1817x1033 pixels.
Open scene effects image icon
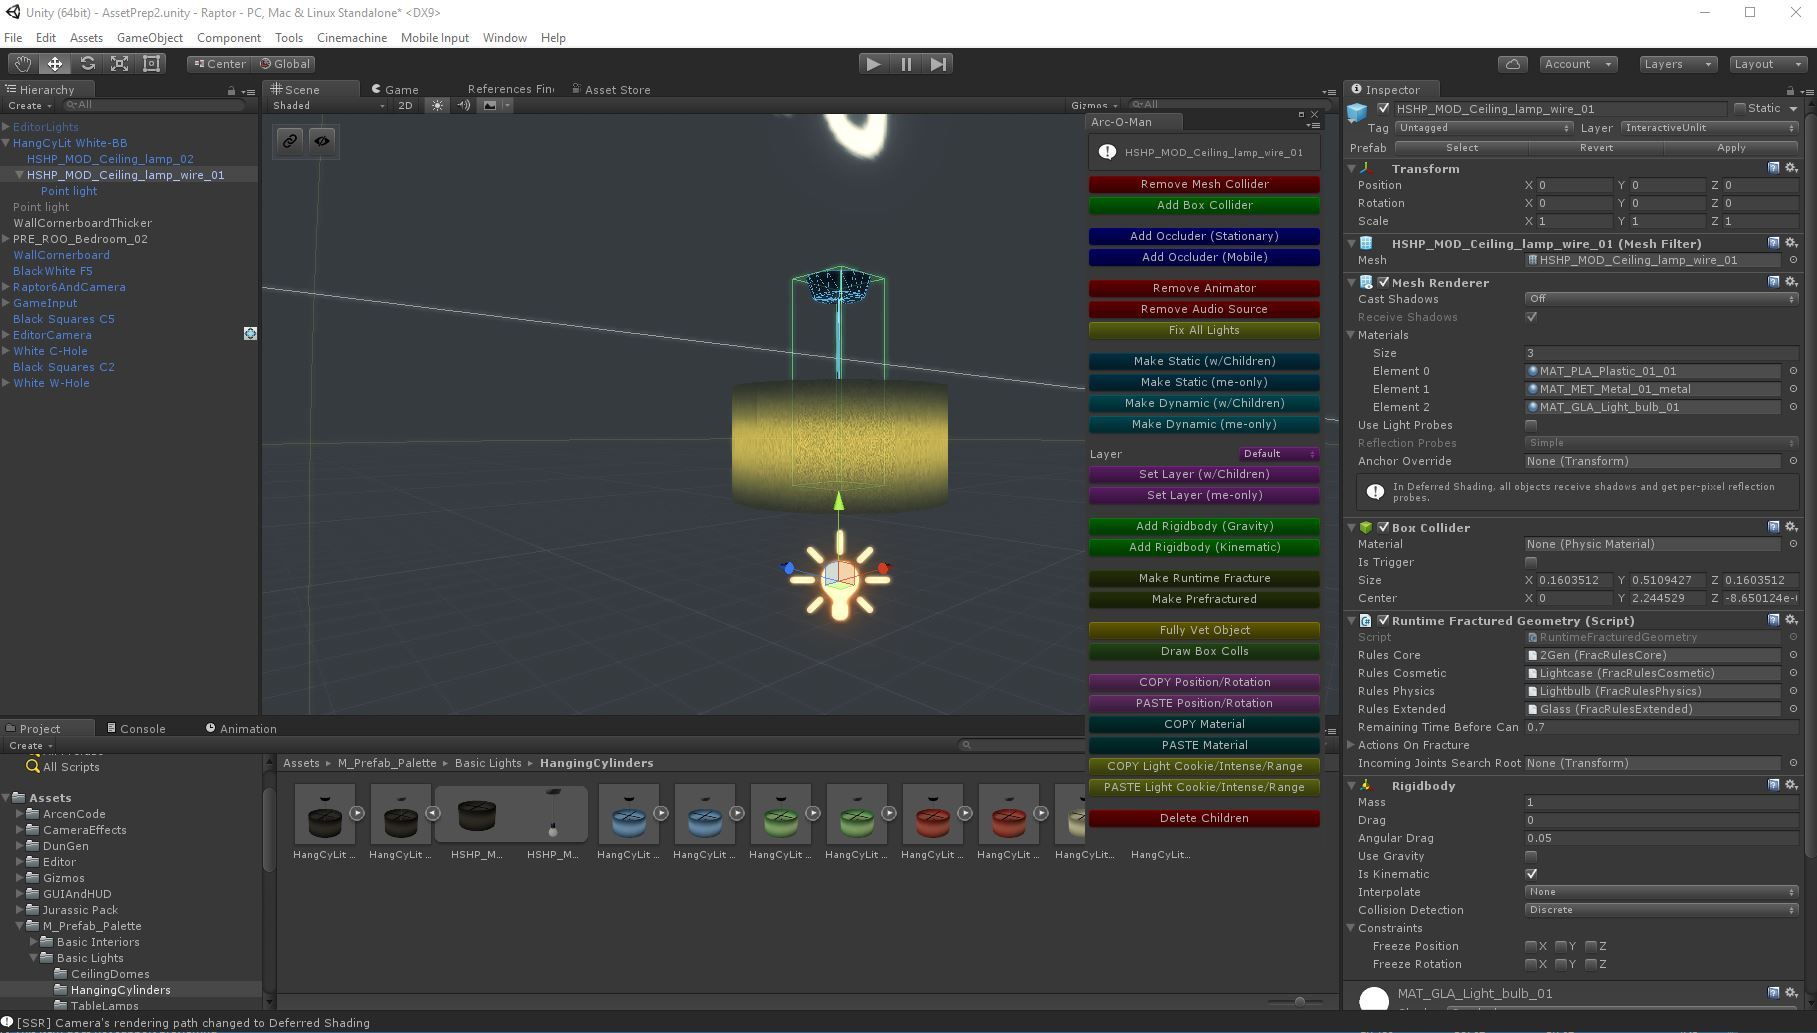pyautogui.click(x=490, y=105)
